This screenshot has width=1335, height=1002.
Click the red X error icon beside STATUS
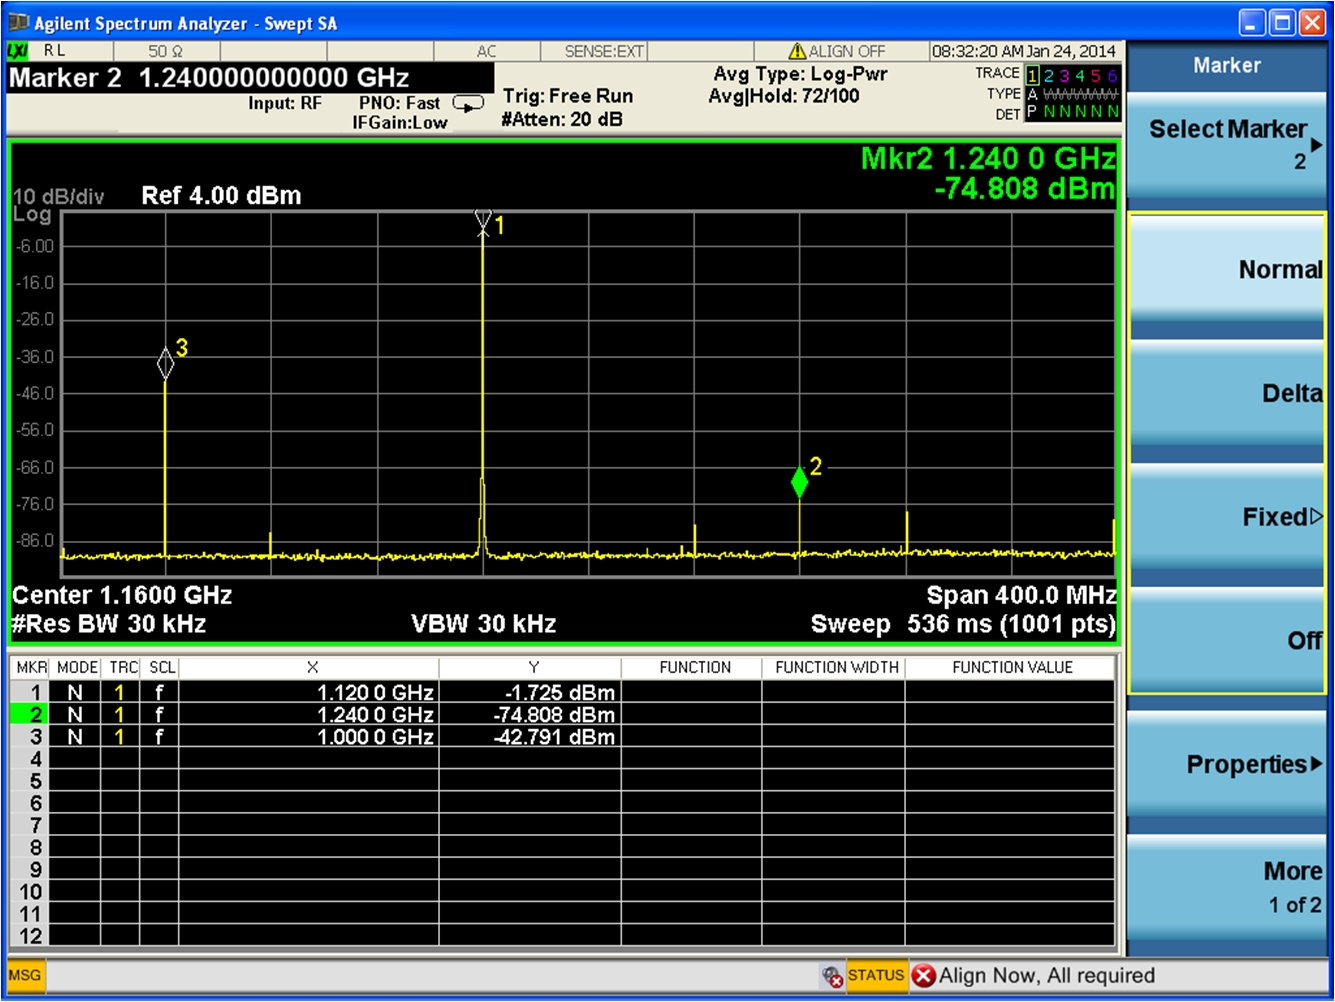click(923, 975)
